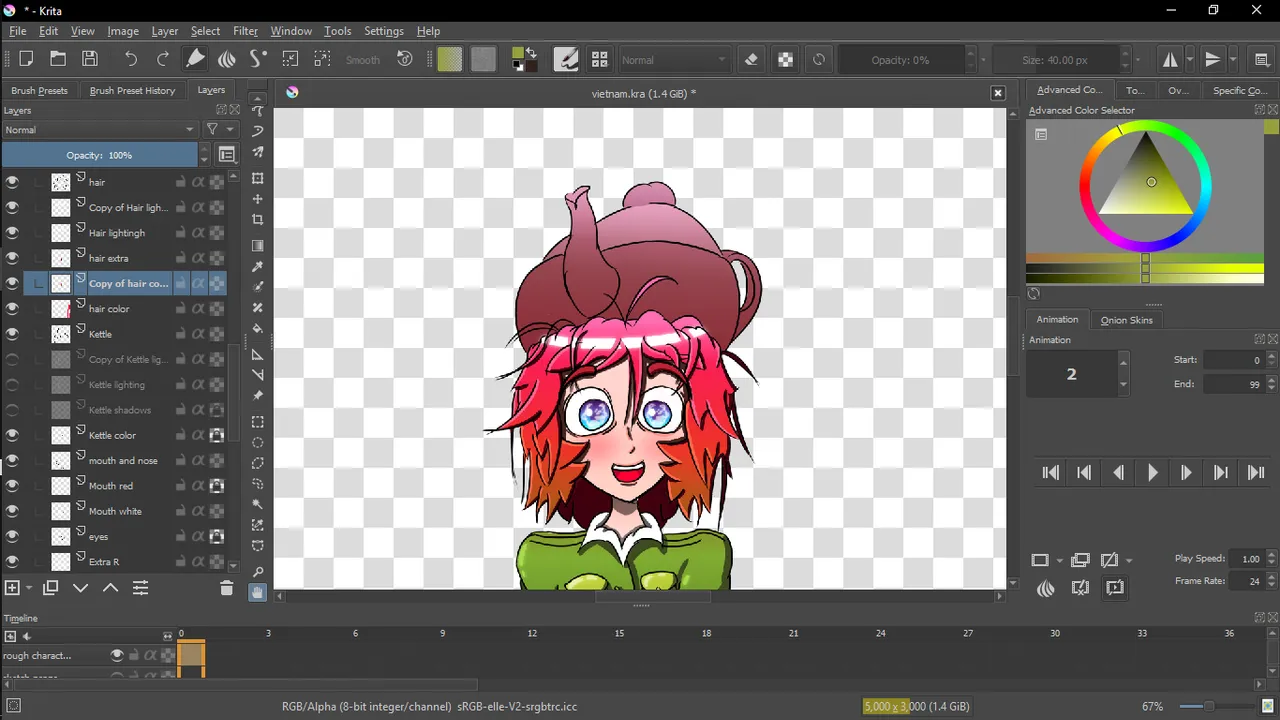Move the layer down

pos(81,588)
